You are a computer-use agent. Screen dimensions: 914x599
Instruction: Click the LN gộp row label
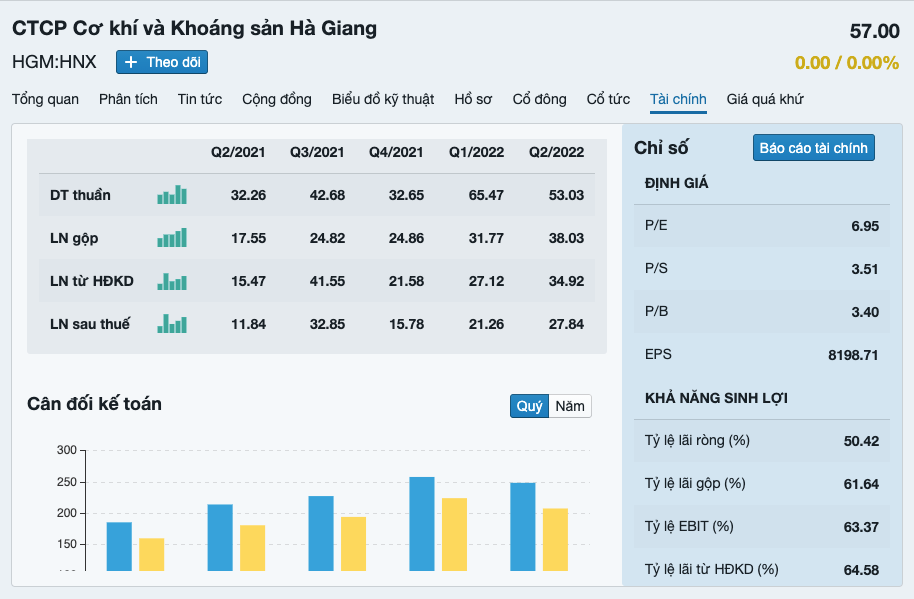(x=74, y=238)
